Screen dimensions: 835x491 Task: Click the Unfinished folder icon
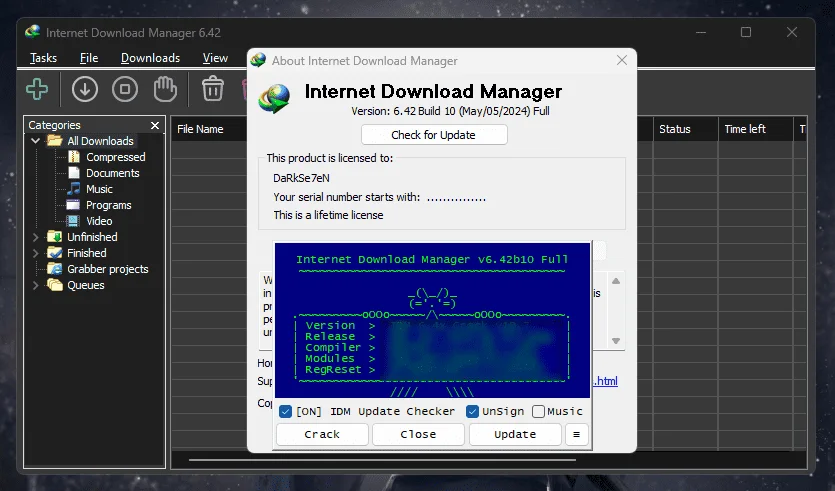[x=54, y=237]
